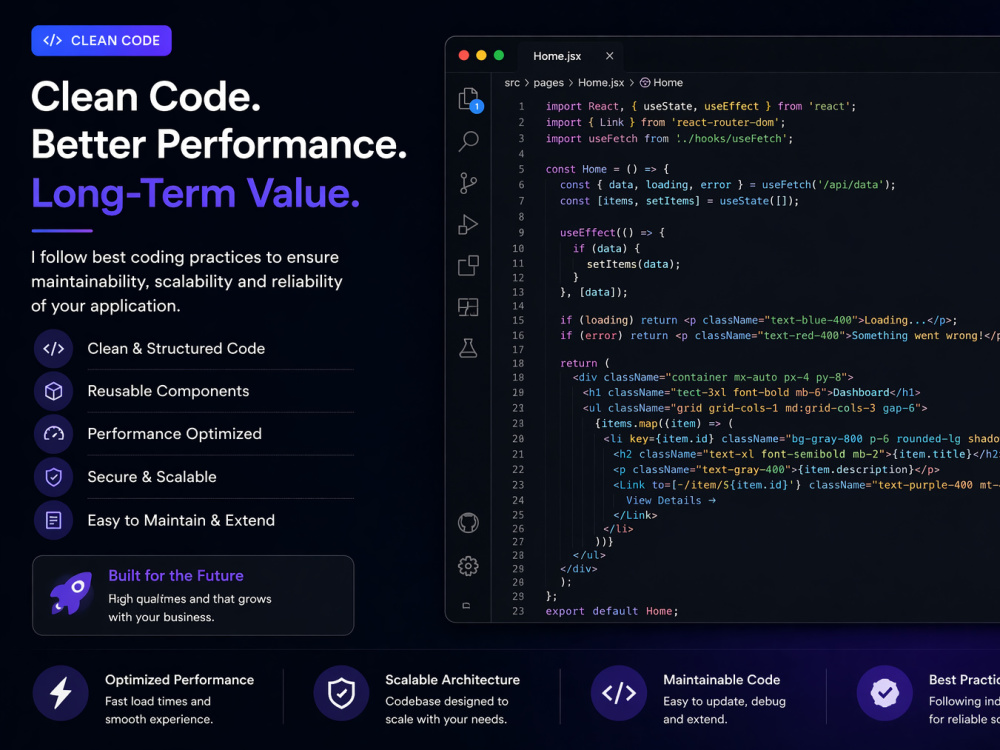Click the Home.jsx breadcrumb segment
Viewport: 1000px width, 750px height.
(601, 83)
